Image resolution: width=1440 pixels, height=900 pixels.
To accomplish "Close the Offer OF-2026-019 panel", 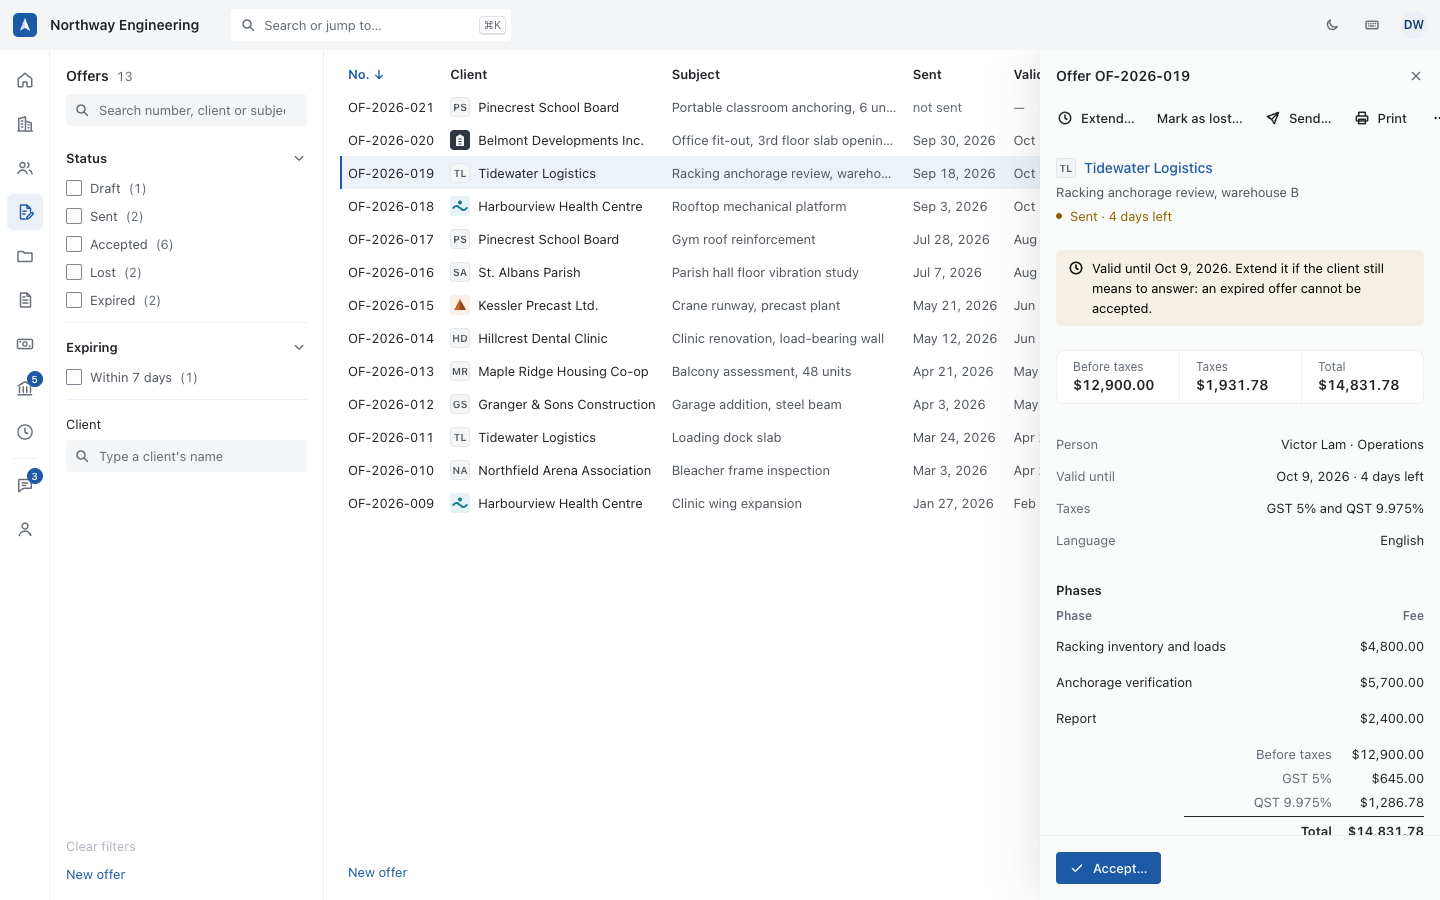I will [x=1415, y=76].
